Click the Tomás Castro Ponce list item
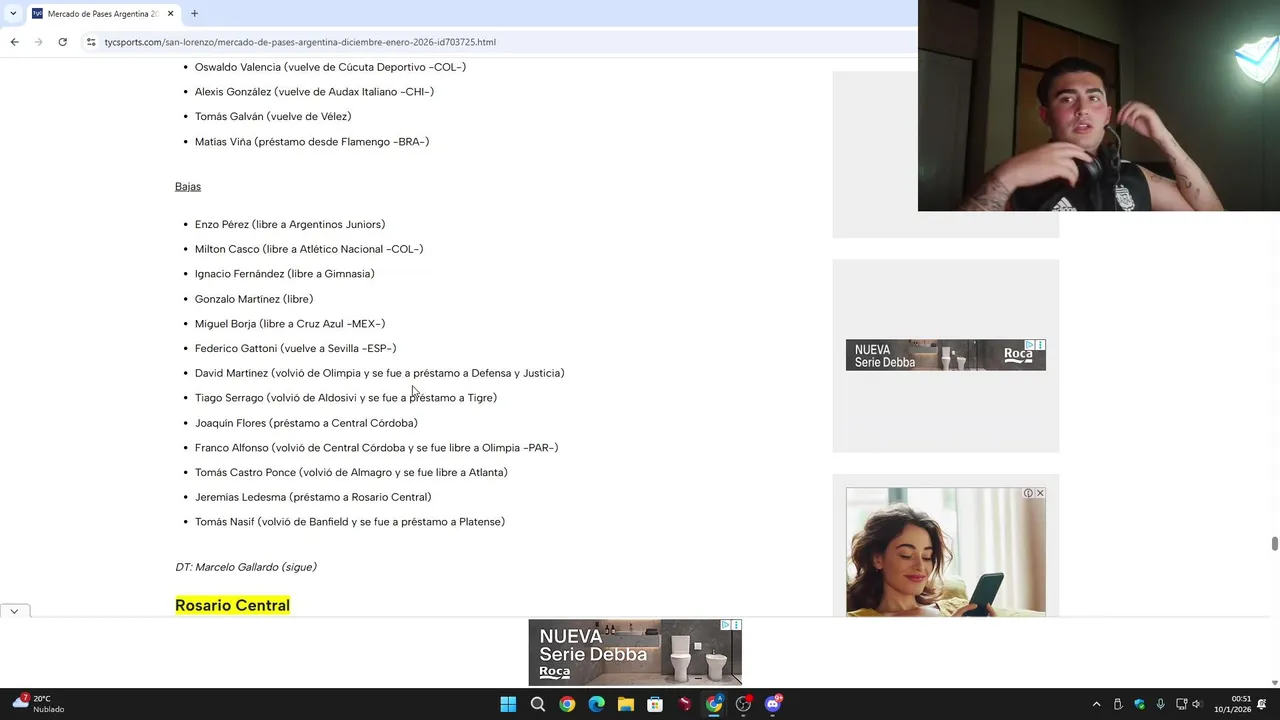 coord(351,472)
